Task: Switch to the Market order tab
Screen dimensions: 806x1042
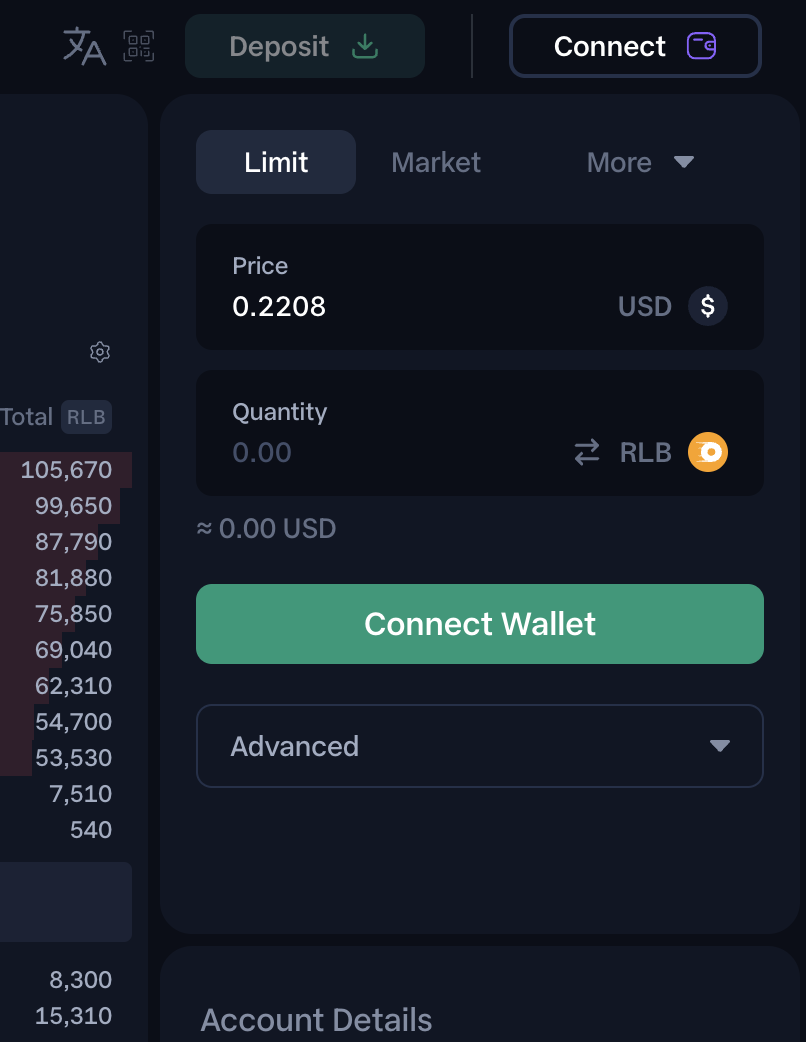Action: point(436,162)
